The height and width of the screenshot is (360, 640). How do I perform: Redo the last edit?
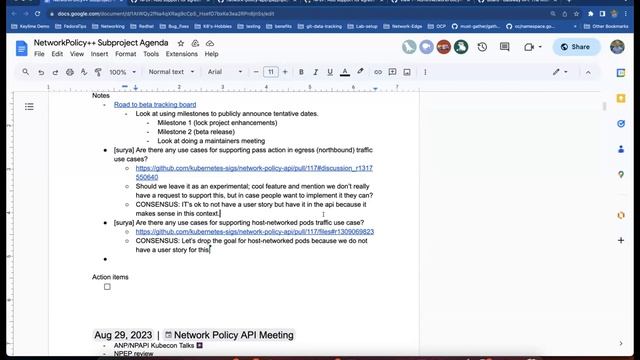55,72
